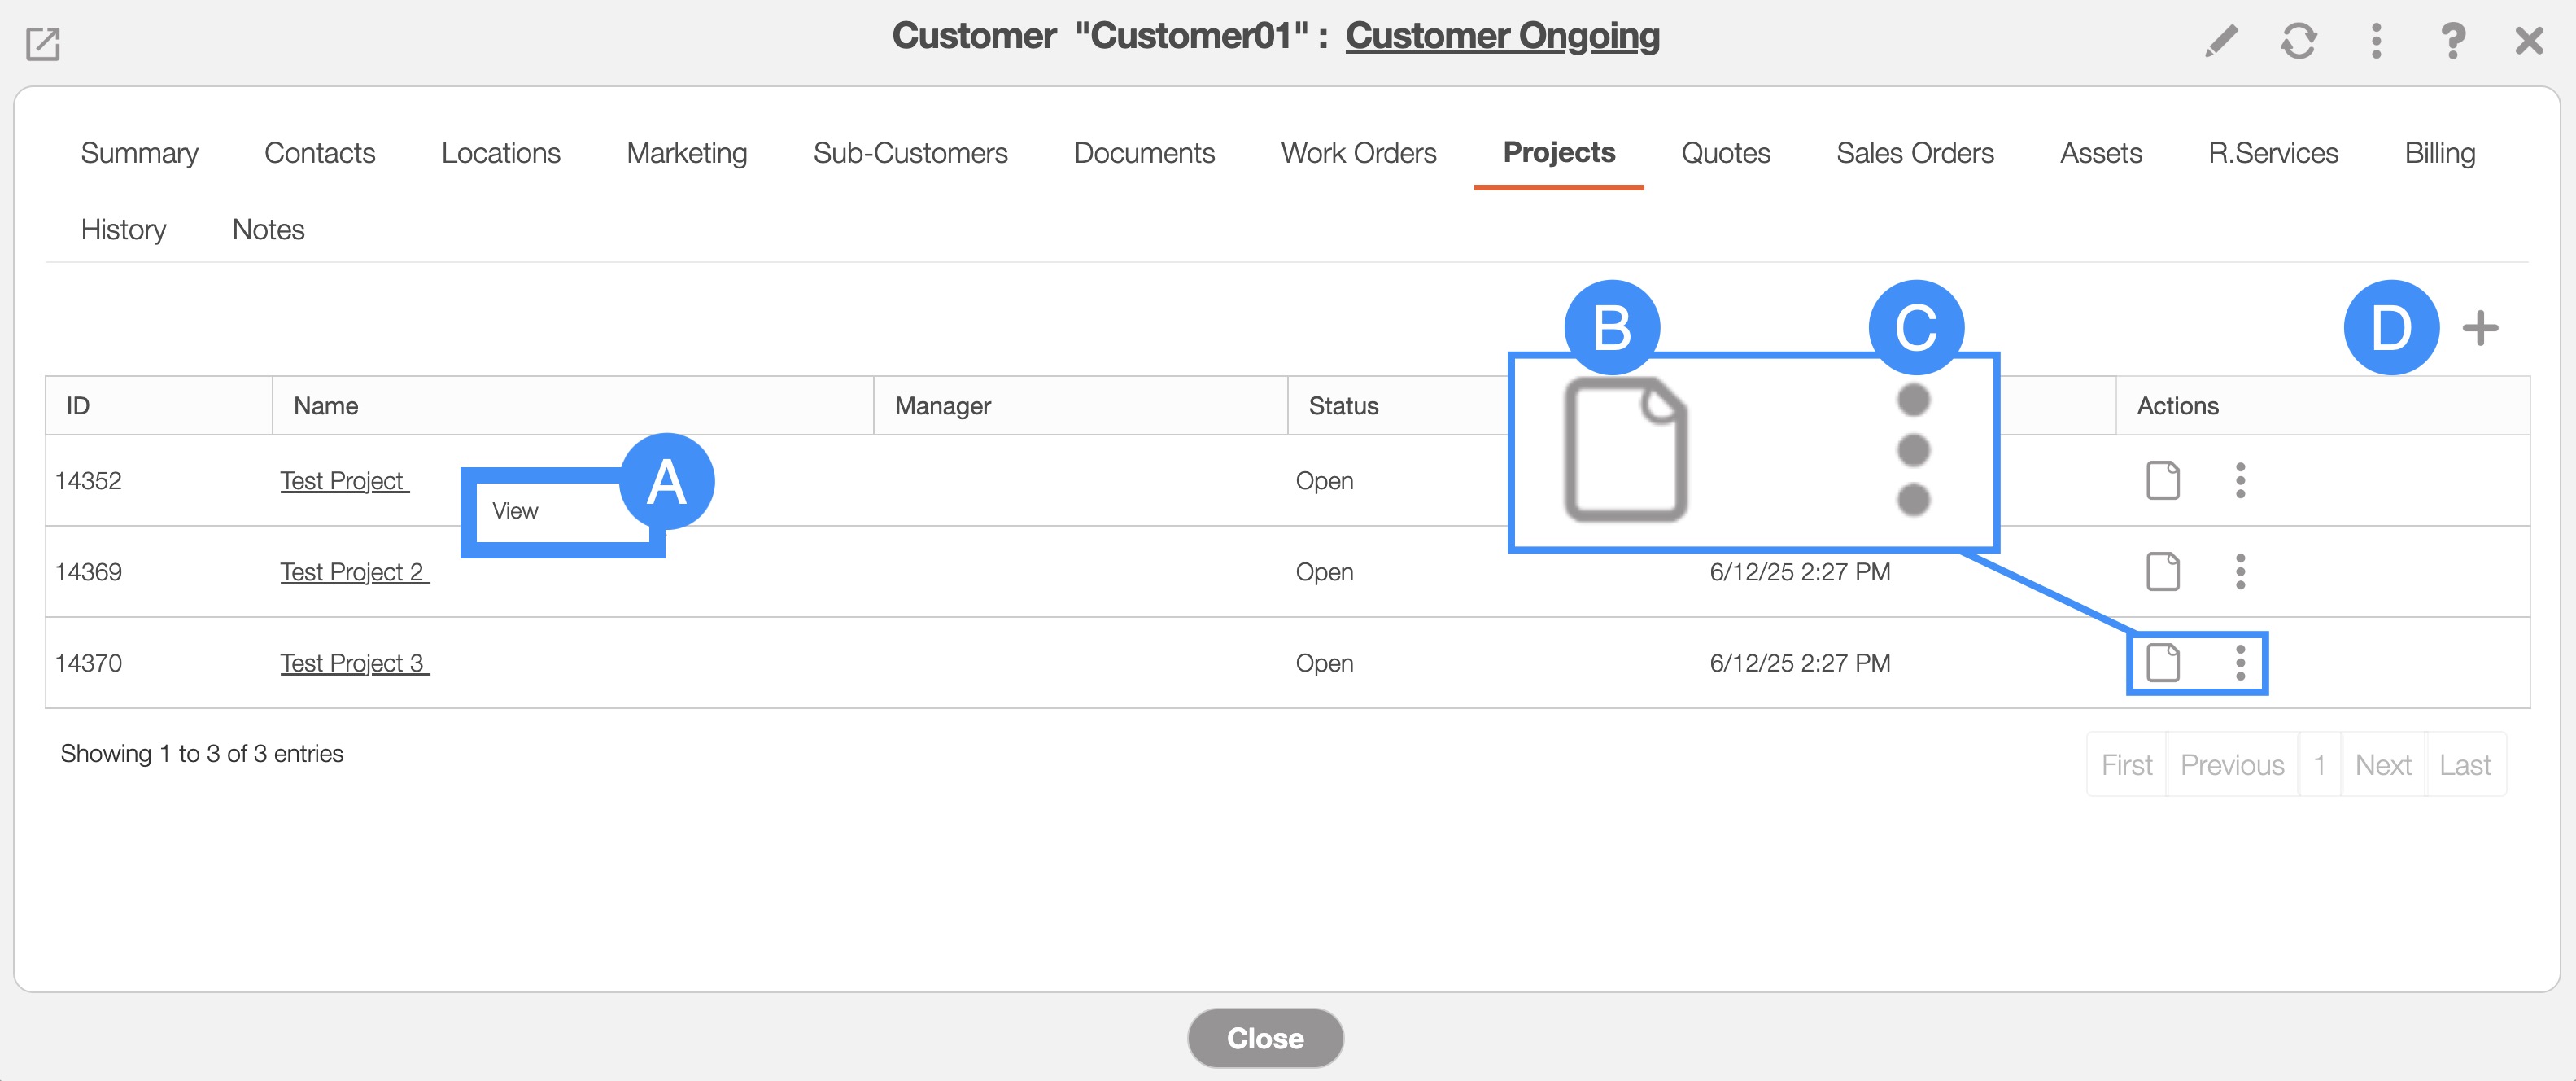Open three-dot actions menu for project 14352

pos(2240,481)
